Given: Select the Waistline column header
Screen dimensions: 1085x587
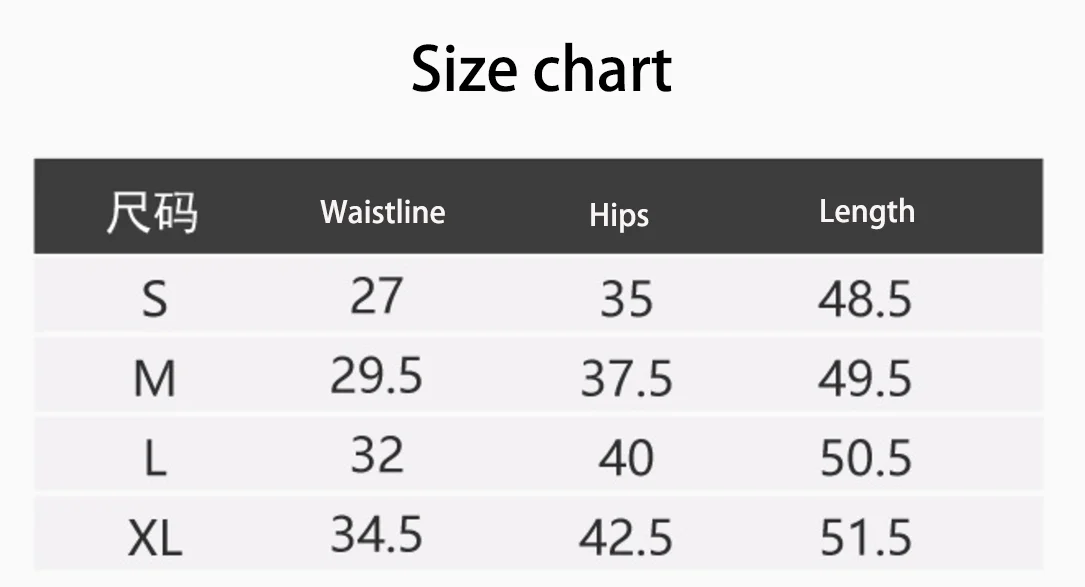Looking at the screenshot, I should click(382, 212).
